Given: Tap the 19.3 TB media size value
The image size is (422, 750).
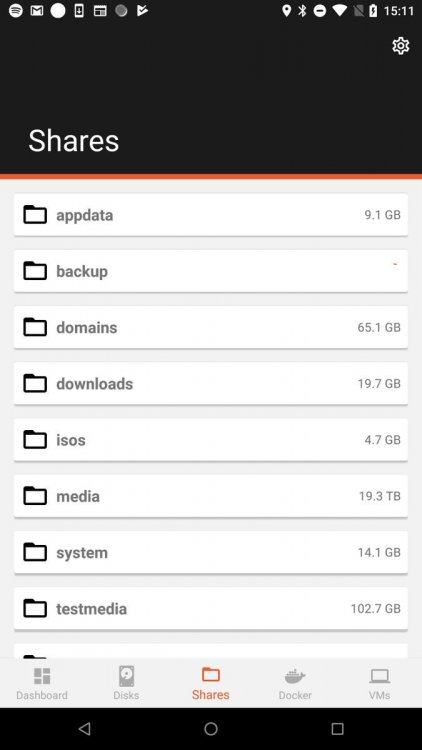Looking at the screenshot, I should click(380, 496).
